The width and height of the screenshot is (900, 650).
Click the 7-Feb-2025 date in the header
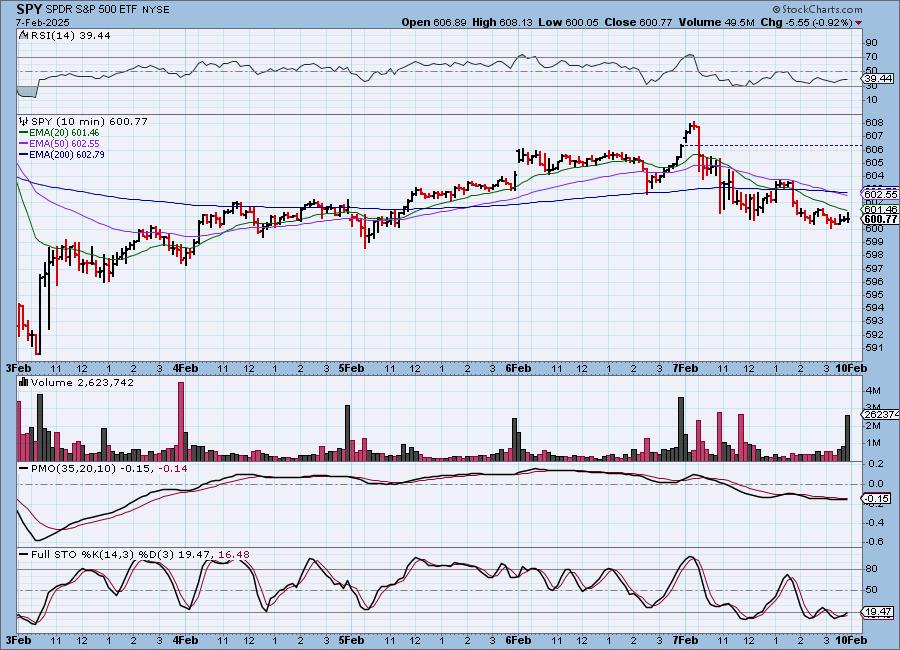click(x=42, y=22)
